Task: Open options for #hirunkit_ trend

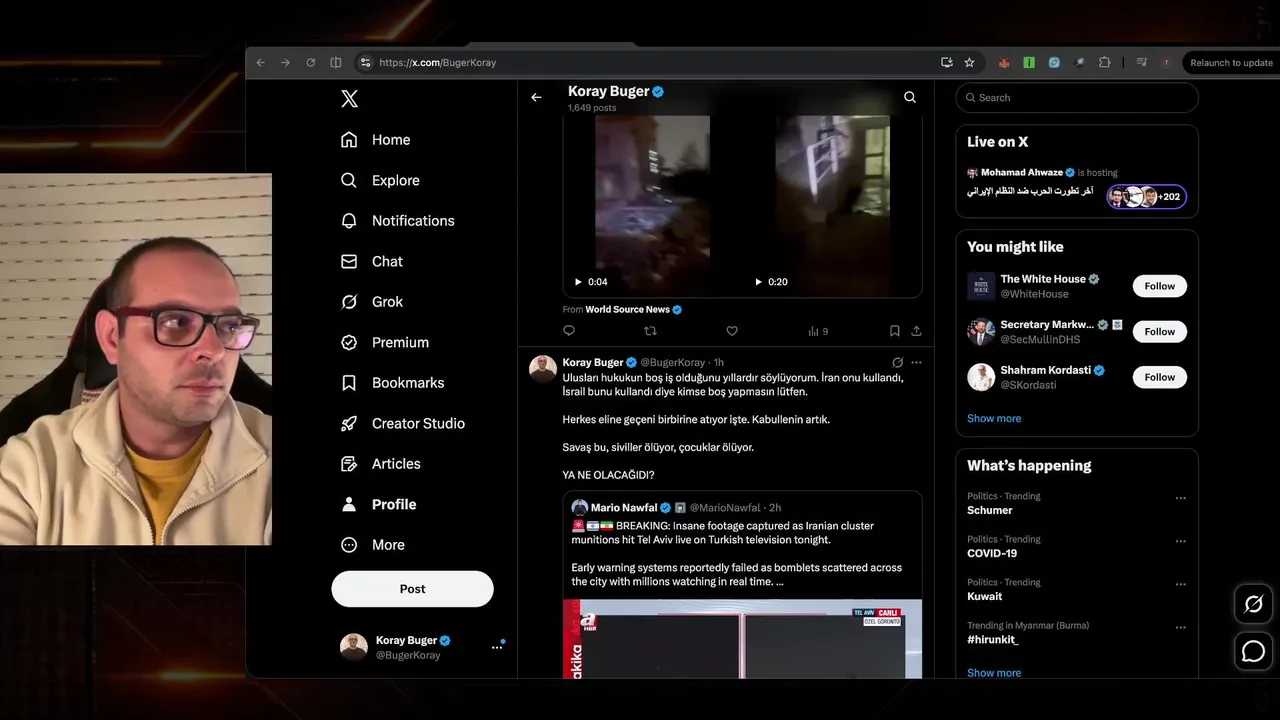Action: pyautogui.click(x=1180, y=627)
